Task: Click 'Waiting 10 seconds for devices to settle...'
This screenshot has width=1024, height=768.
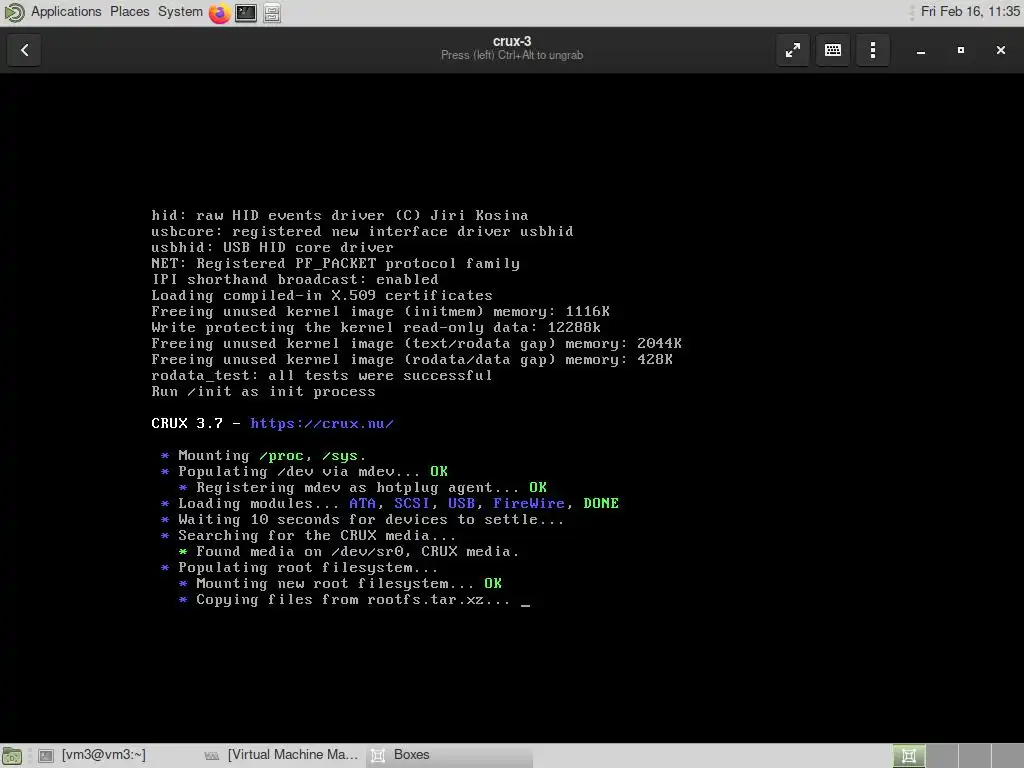Action: [362, 520]
